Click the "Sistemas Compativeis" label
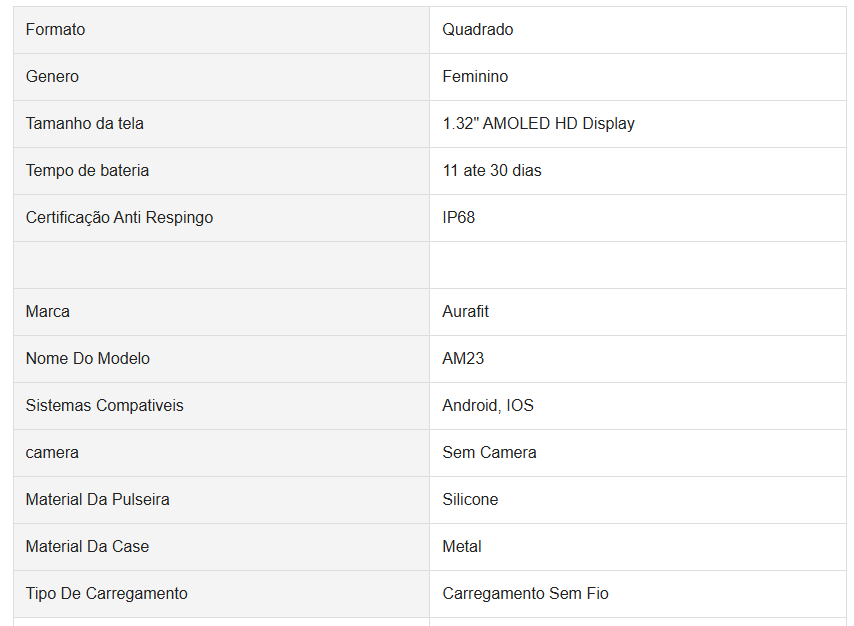The image size is (854, 626). (105, 406)
